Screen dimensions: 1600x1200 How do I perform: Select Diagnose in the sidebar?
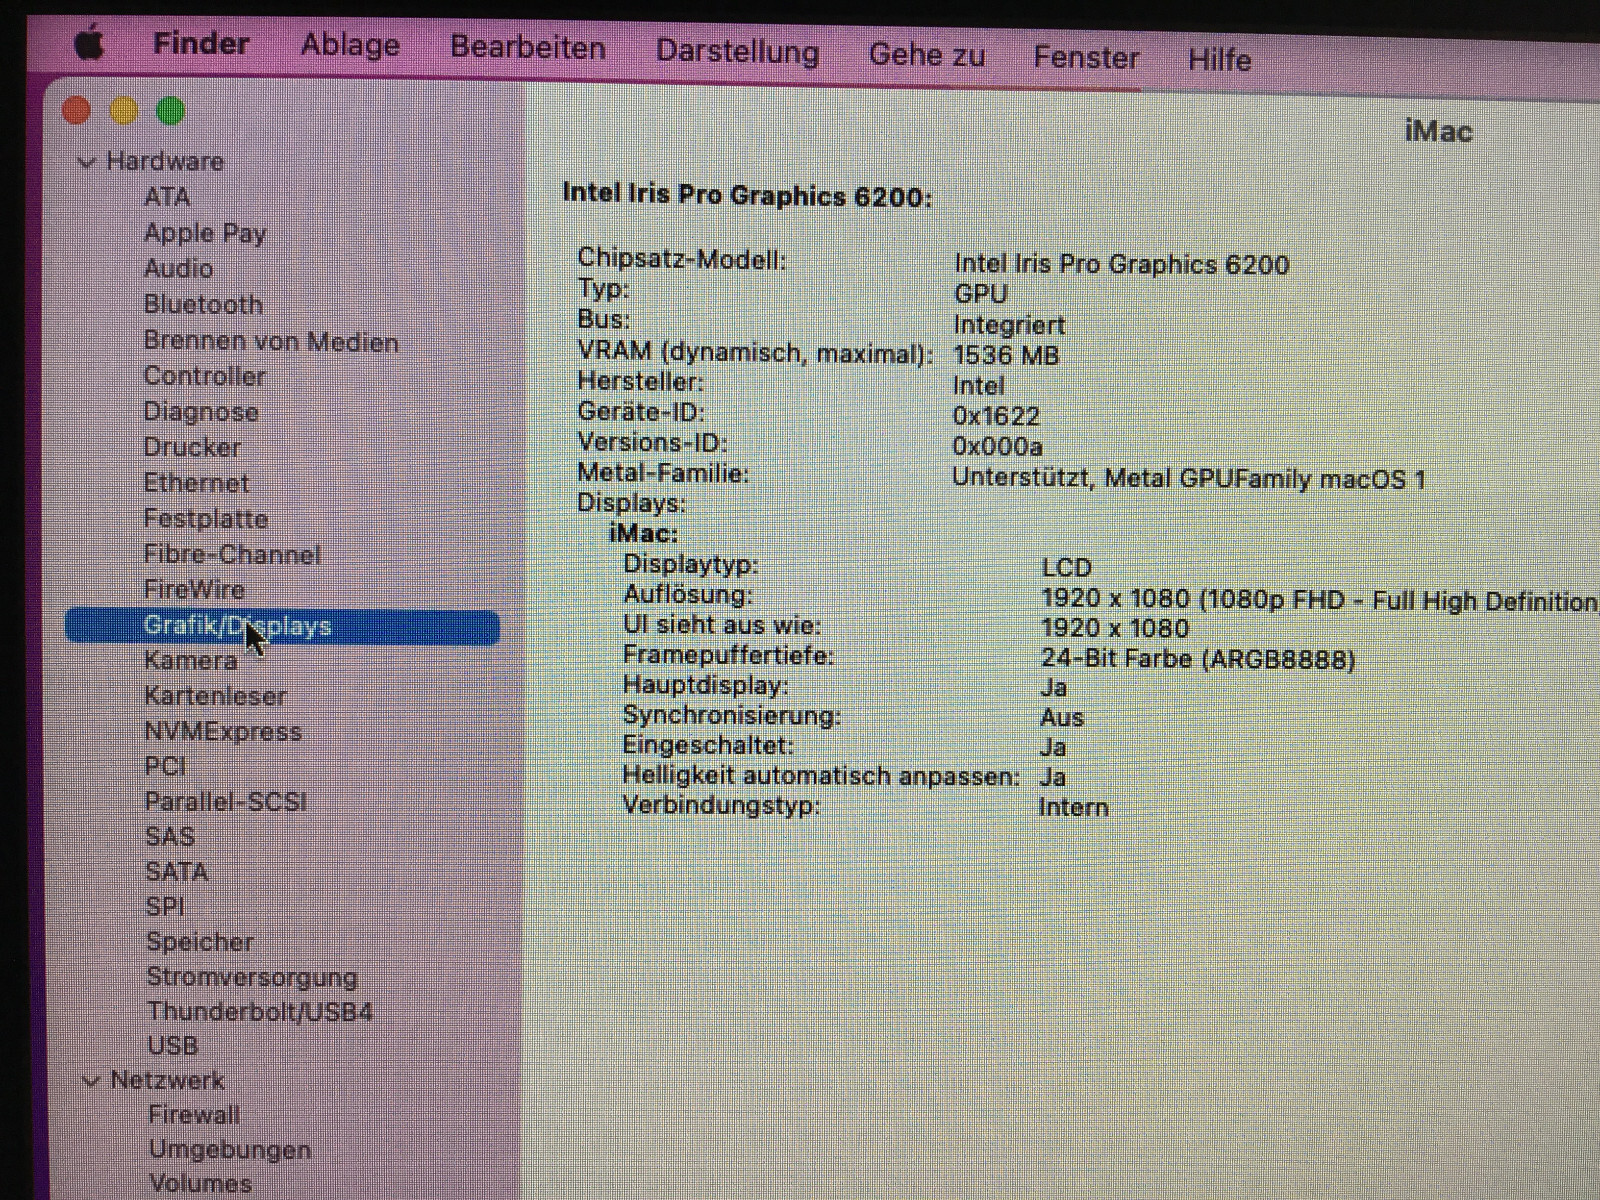201,412
